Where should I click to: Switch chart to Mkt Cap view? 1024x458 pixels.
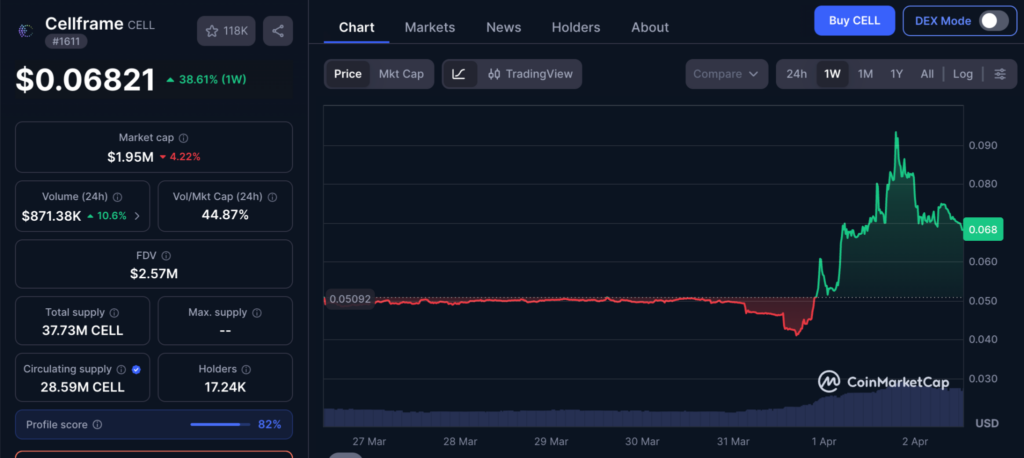(401, 74)
